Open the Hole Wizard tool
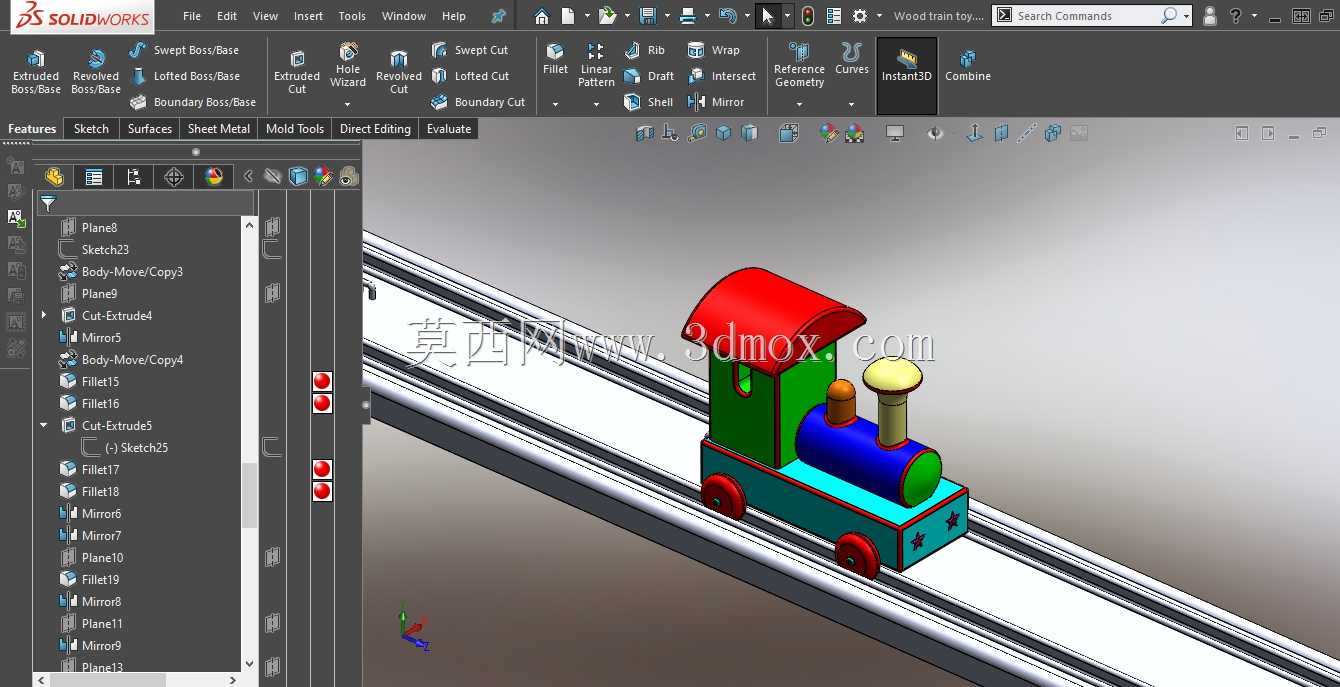 tap(348, 65)
